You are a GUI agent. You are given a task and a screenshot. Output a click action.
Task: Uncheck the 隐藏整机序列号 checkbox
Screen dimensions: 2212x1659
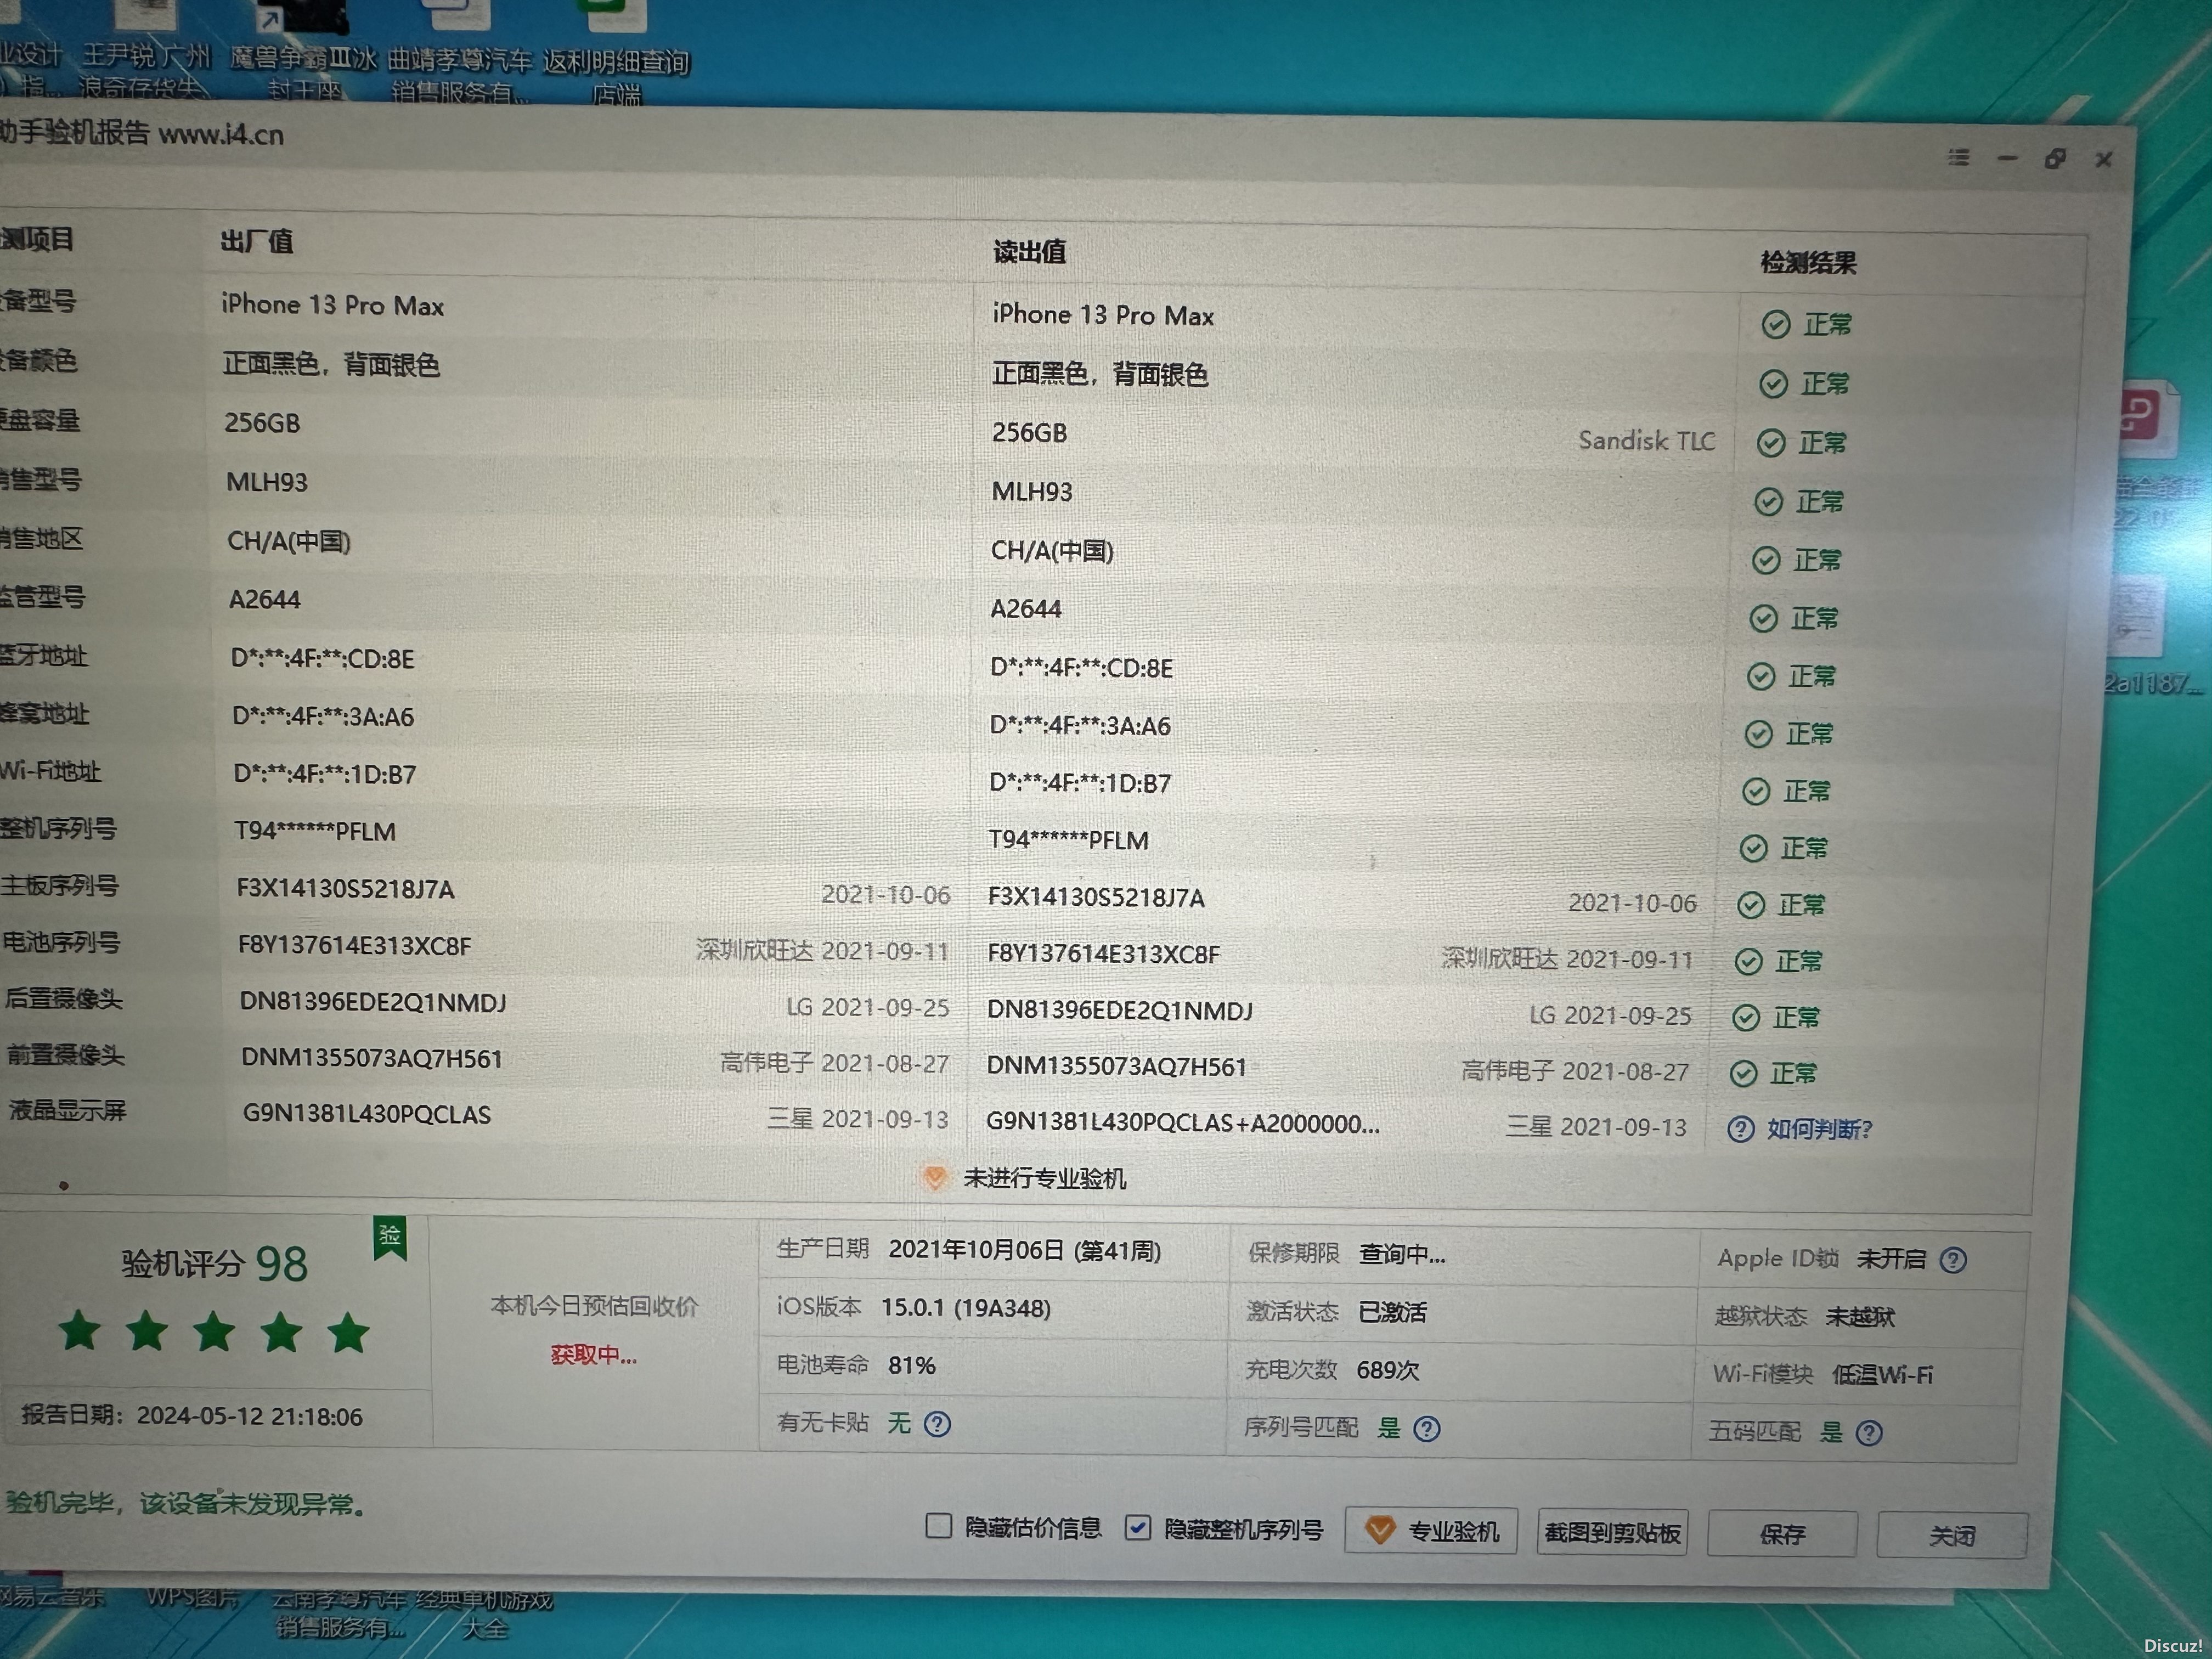pos(1137,1527)
